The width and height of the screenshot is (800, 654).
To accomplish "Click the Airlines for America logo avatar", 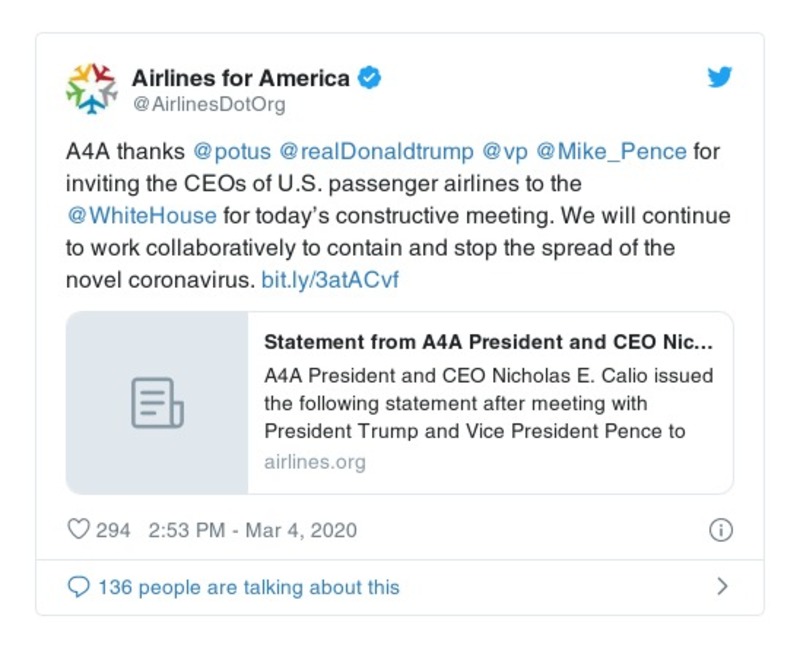I will (91, 88).
